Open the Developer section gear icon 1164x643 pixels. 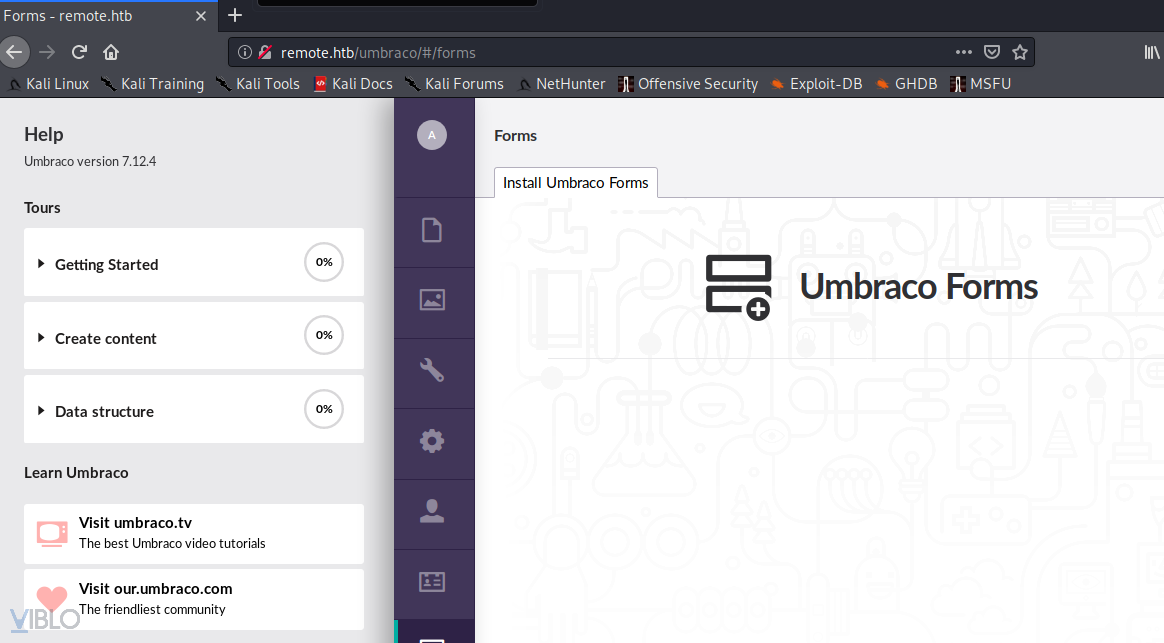[431, 441]
